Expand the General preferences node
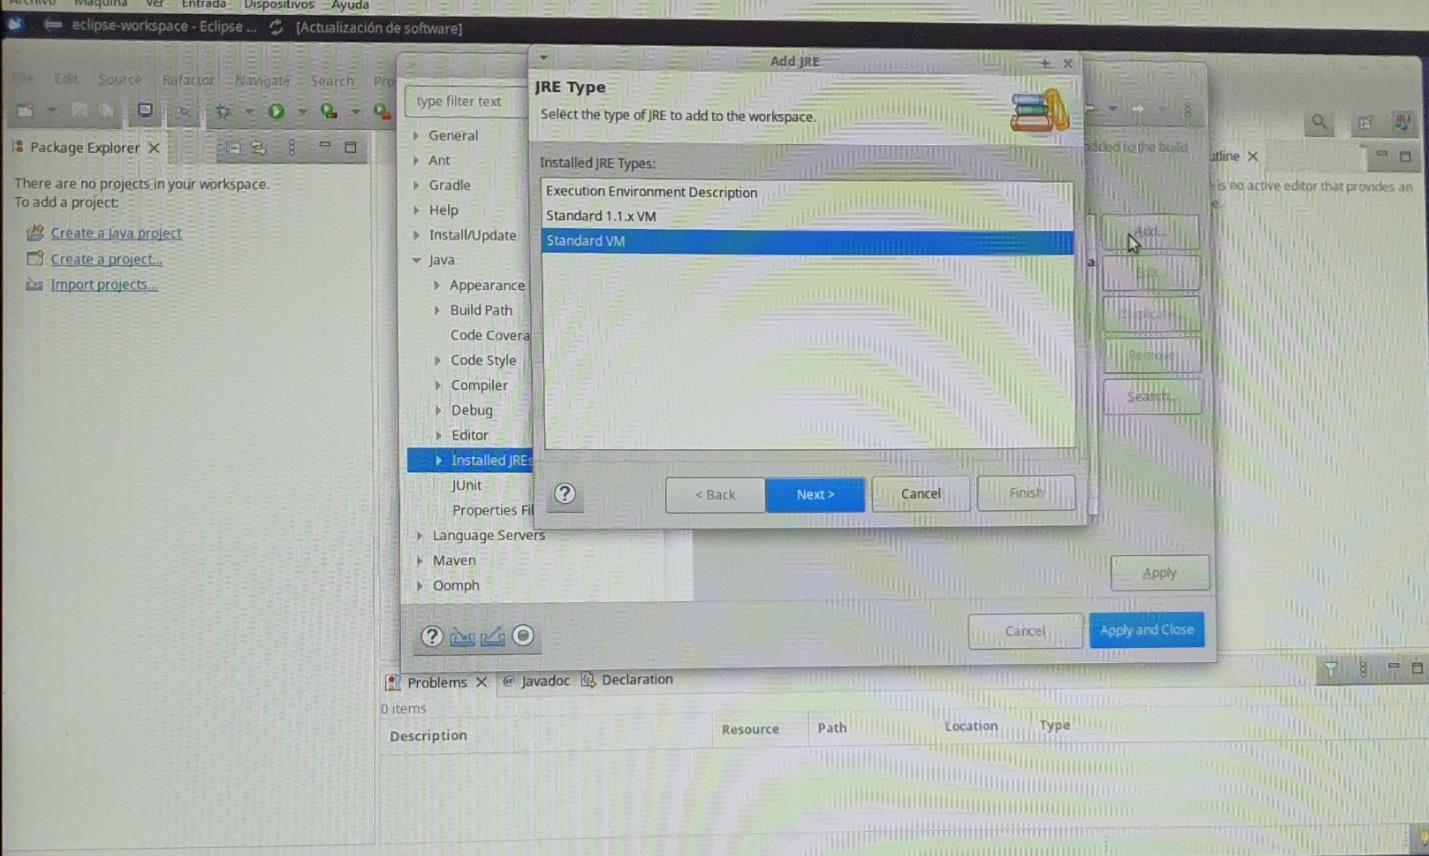The height and width of the screenshot is (856, 1429). click(416, 135)
